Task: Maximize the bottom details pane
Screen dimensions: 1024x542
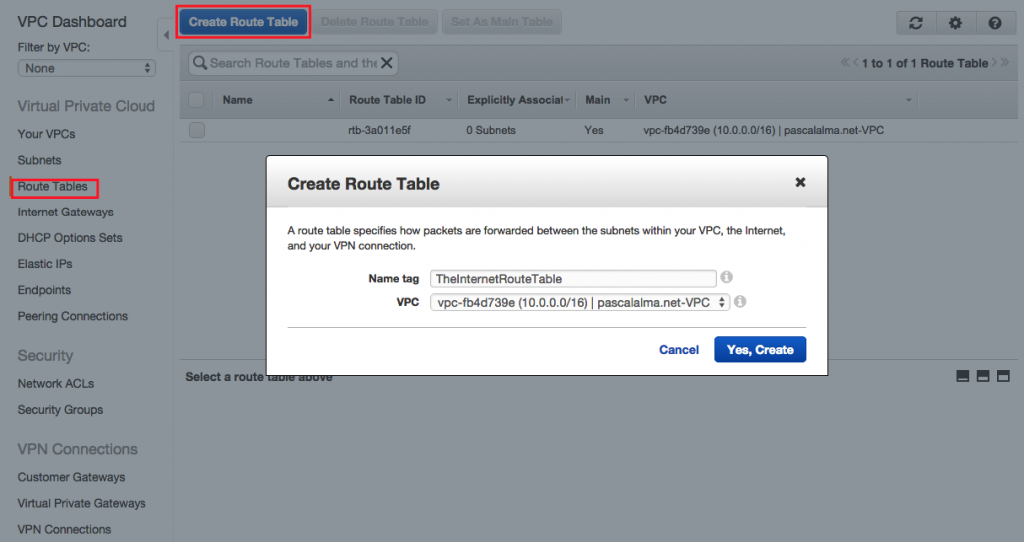Action: click(1003, 376)
